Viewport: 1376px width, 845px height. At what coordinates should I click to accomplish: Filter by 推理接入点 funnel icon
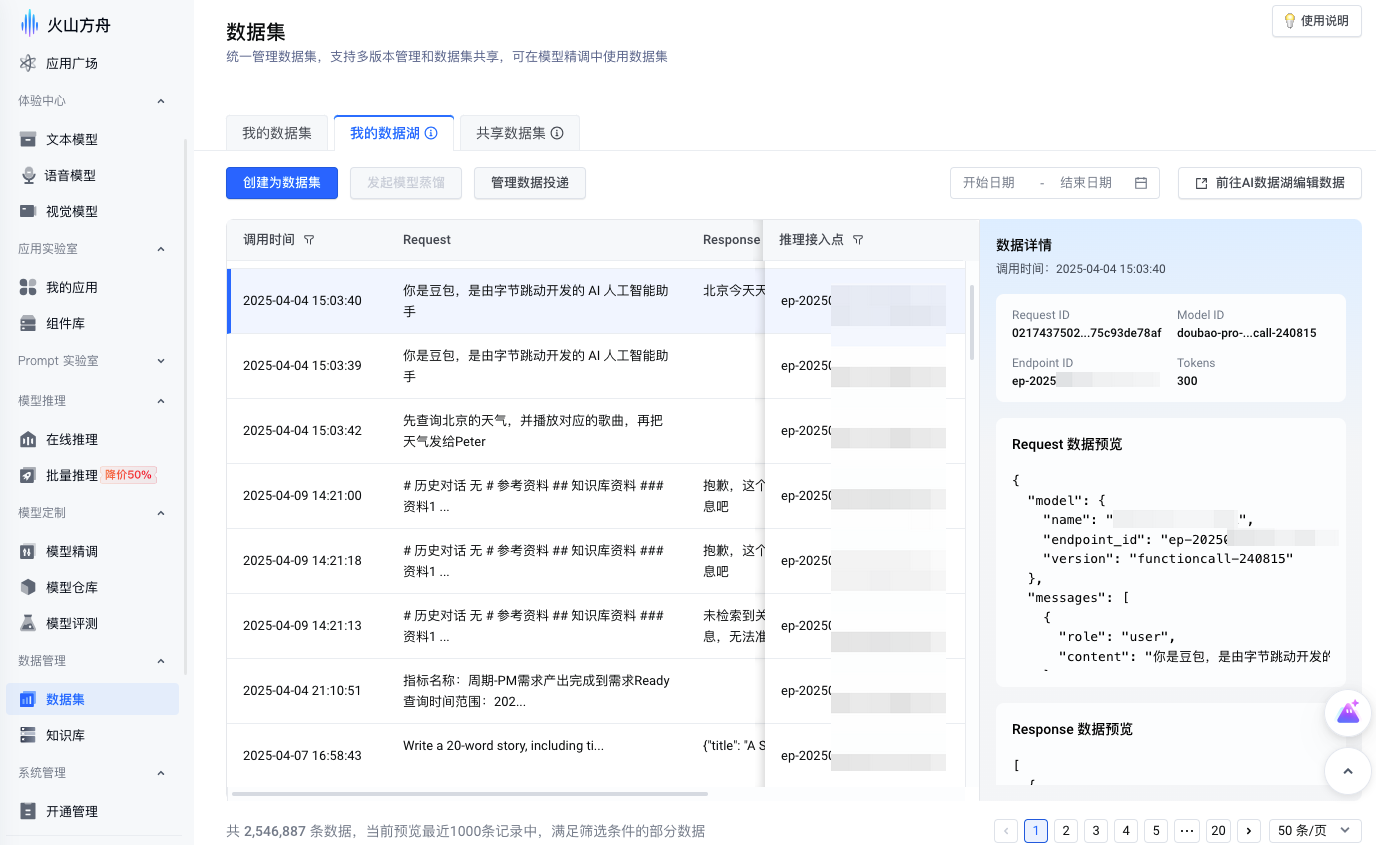(858, 240)
